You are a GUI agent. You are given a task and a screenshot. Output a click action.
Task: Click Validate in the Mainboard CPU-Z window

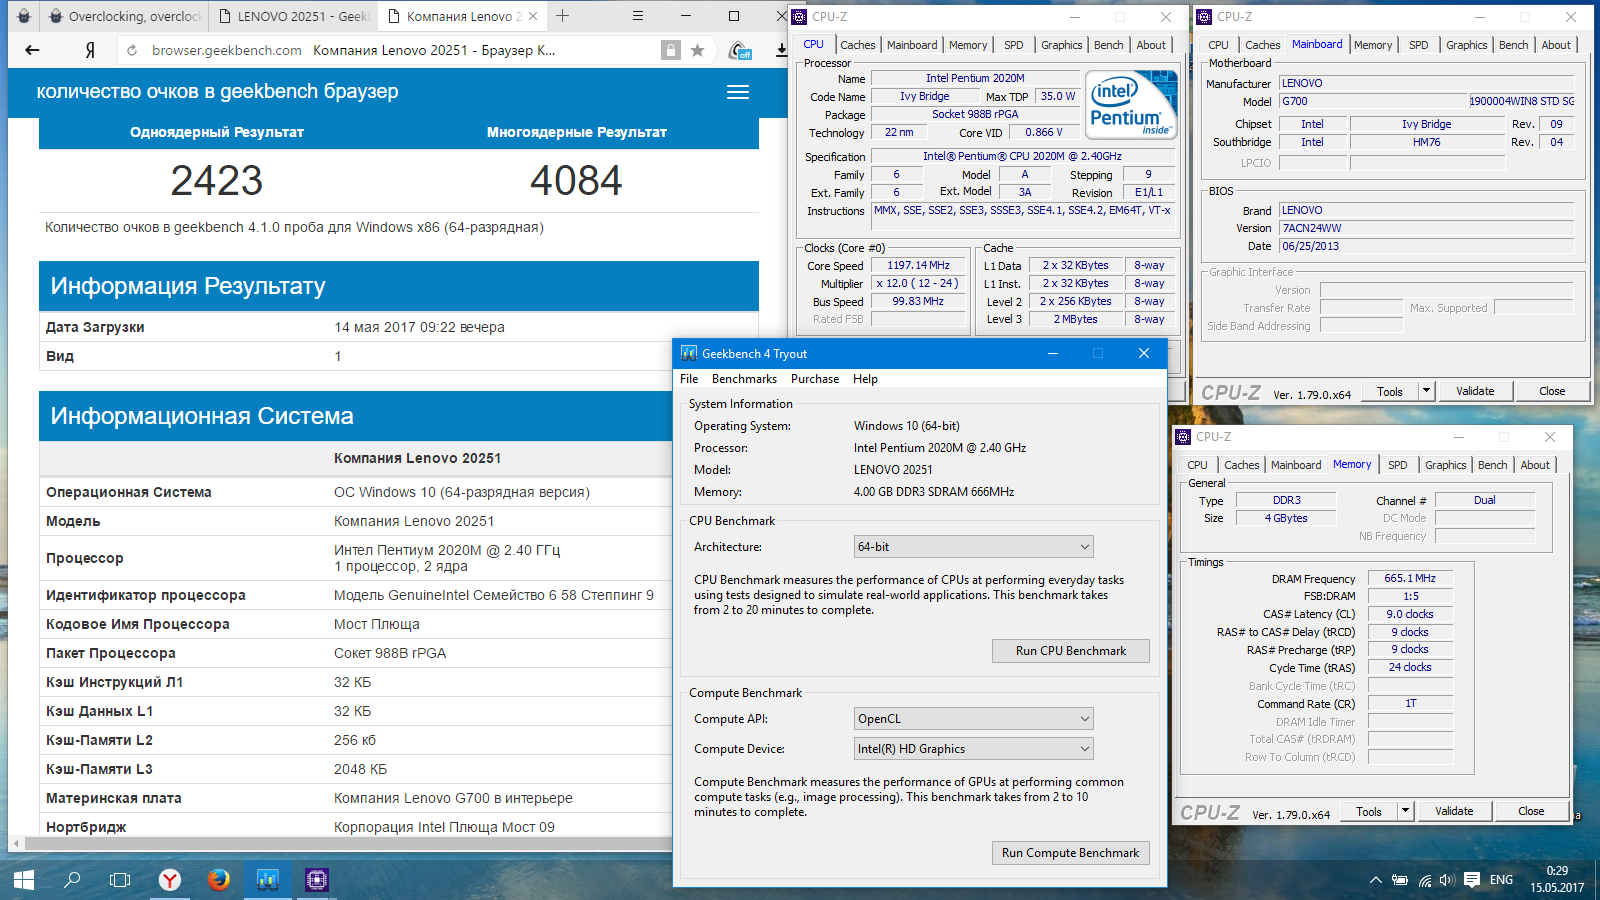click(1475, 392)
